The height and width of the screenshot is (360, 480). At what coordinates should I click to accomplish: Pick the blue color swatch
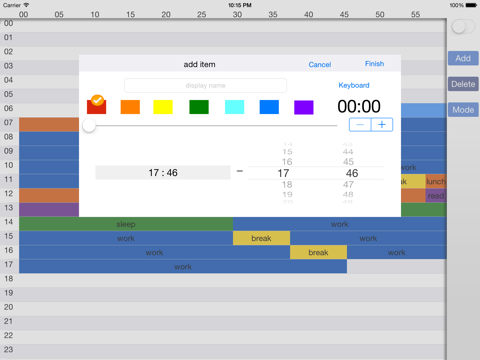pyautogui.click(x=269, y=107)
